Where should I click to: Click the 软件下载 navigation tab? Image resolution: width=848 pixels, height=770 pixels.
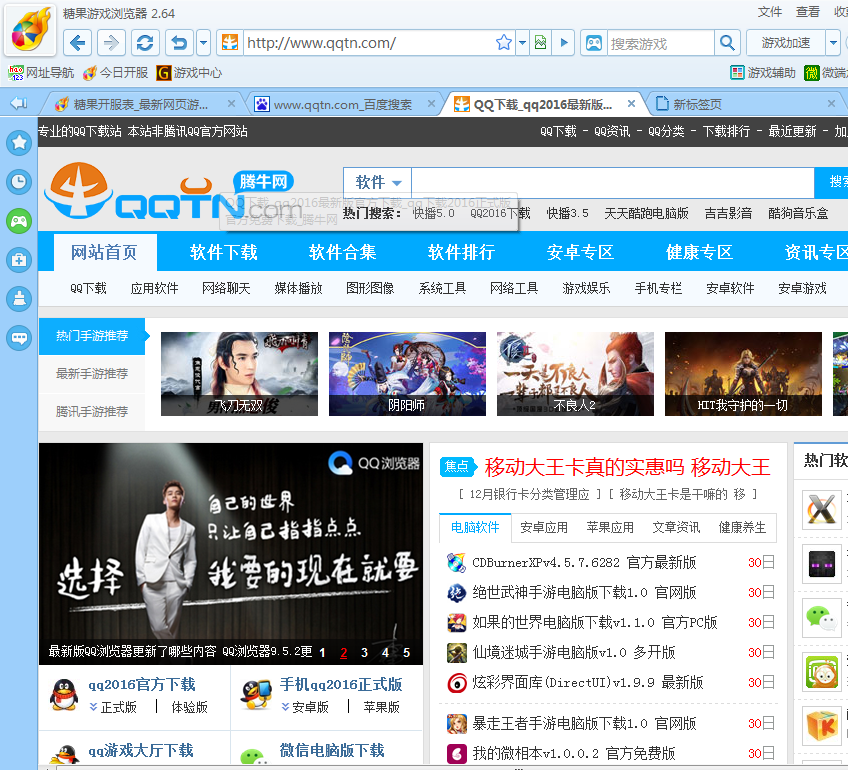(x=223, y=252)
